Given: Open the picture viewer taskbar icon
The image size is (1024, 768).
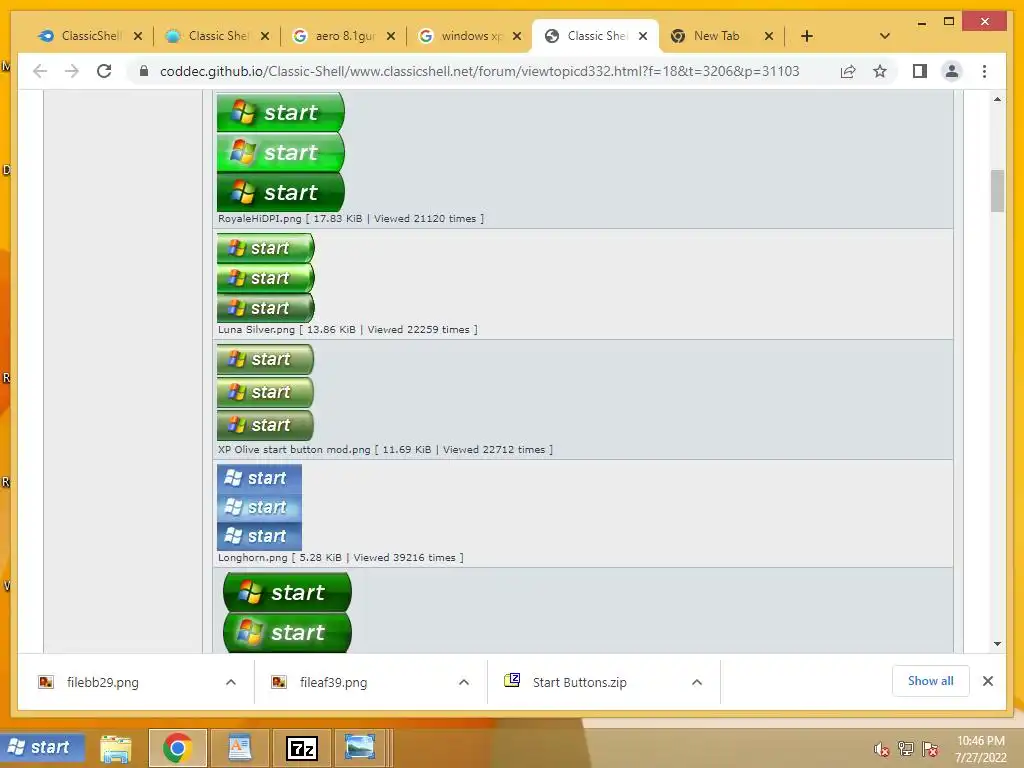Looking at the screenshot, I should (x=360, y=748).
